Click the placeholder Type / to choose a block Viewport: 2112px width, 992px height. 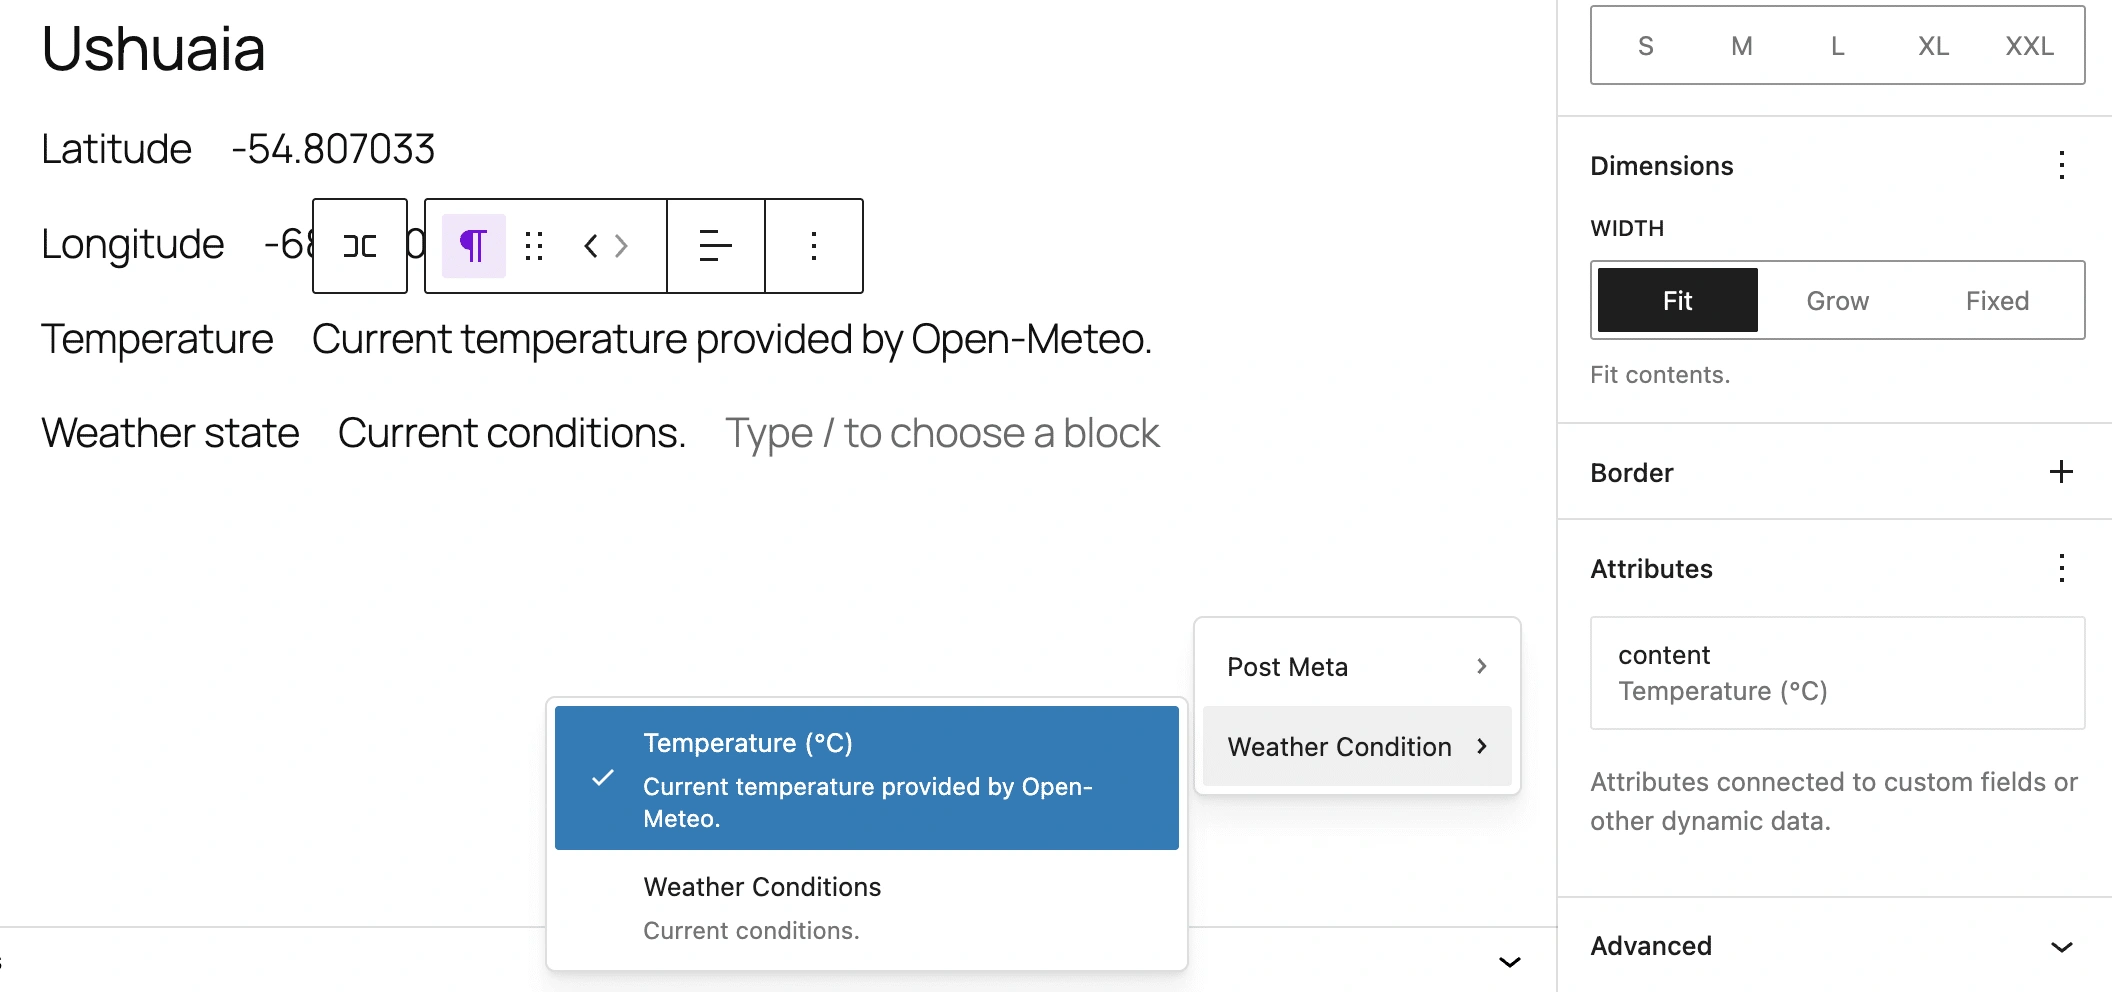[941, 432]
